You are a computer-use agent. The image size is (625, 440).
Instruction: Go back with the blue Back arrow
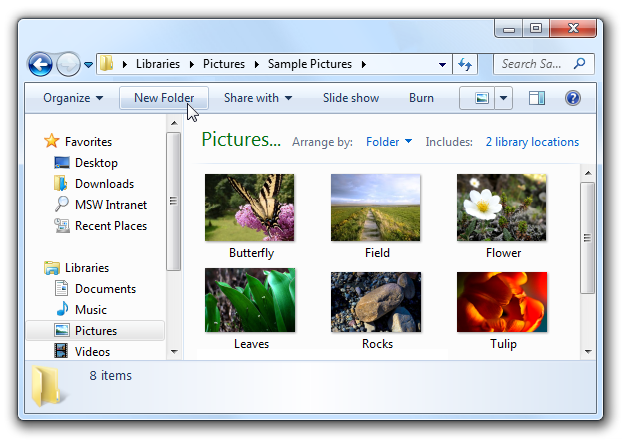coord(40,64)
